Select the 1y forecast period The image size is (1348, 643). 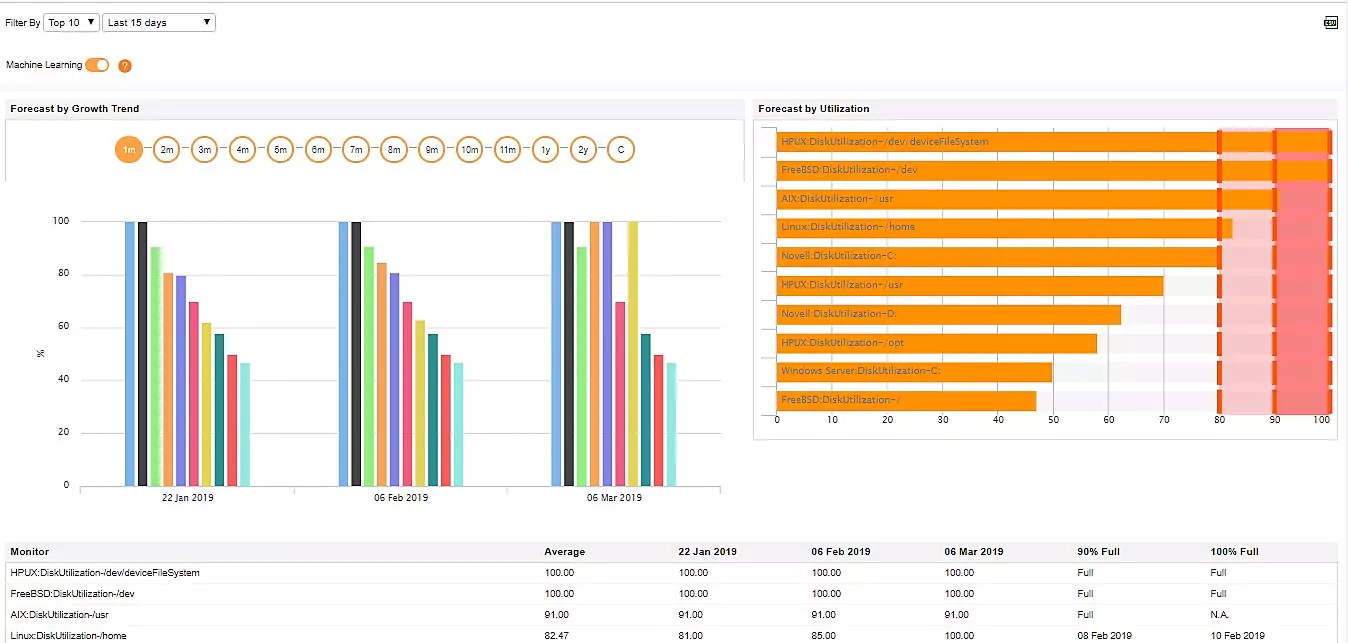[x=545, y=148]
